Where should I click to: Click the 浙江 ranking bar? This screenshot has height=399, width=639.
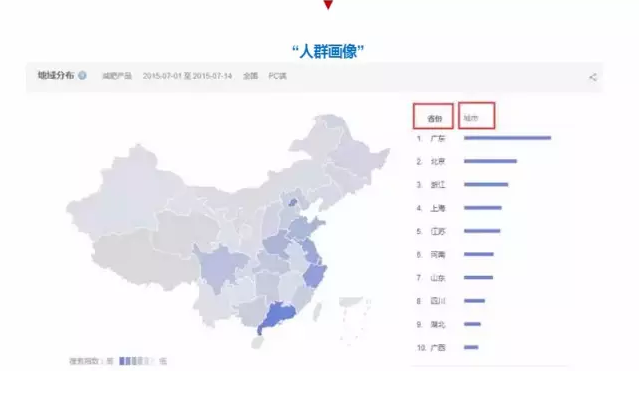[486, 185]
